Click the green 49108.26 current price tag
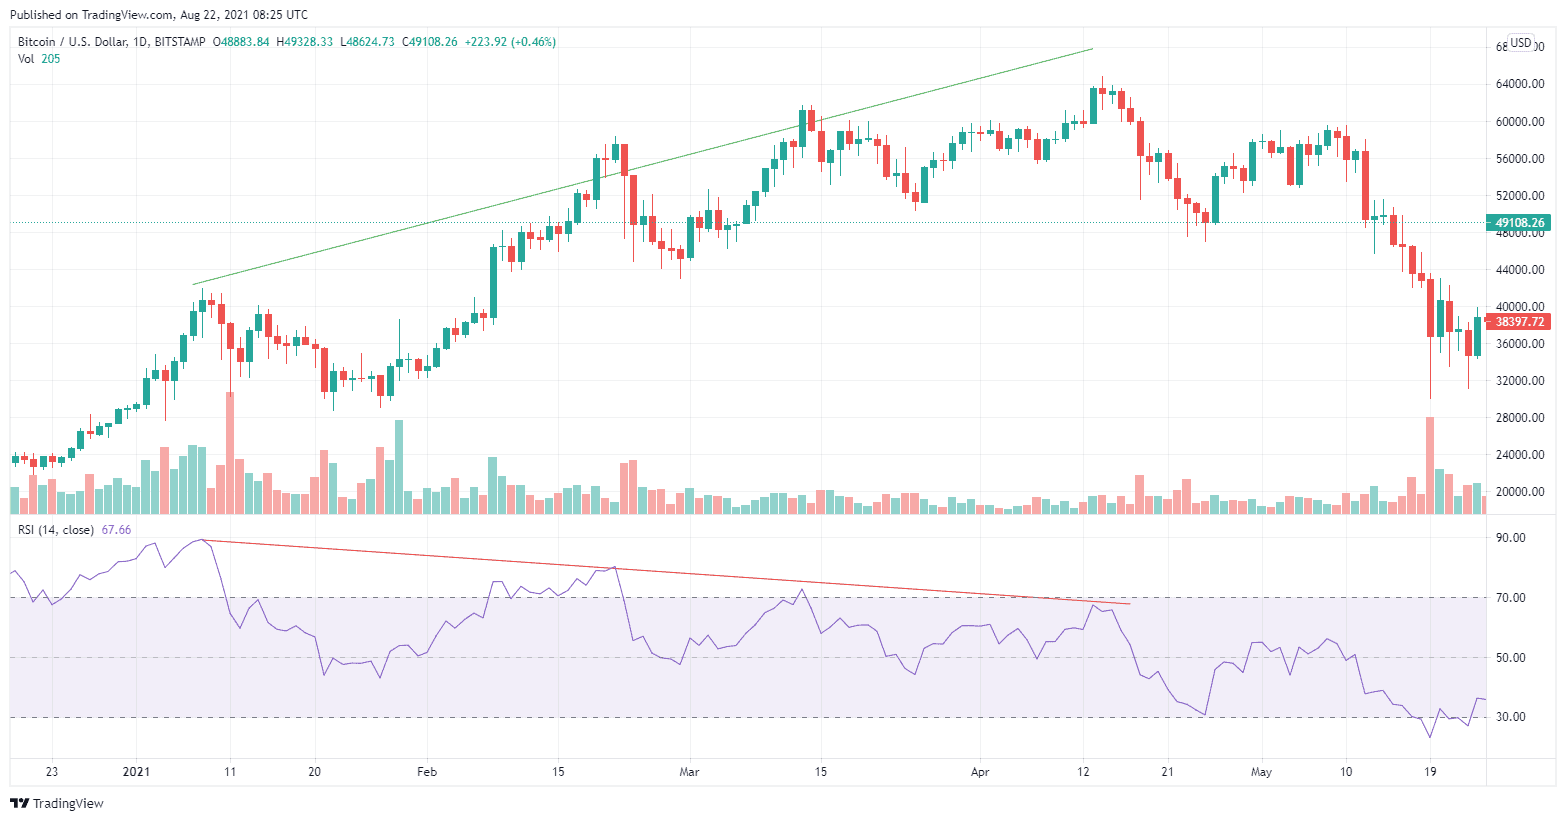Screen dimensions: 1566x821 1519,223
